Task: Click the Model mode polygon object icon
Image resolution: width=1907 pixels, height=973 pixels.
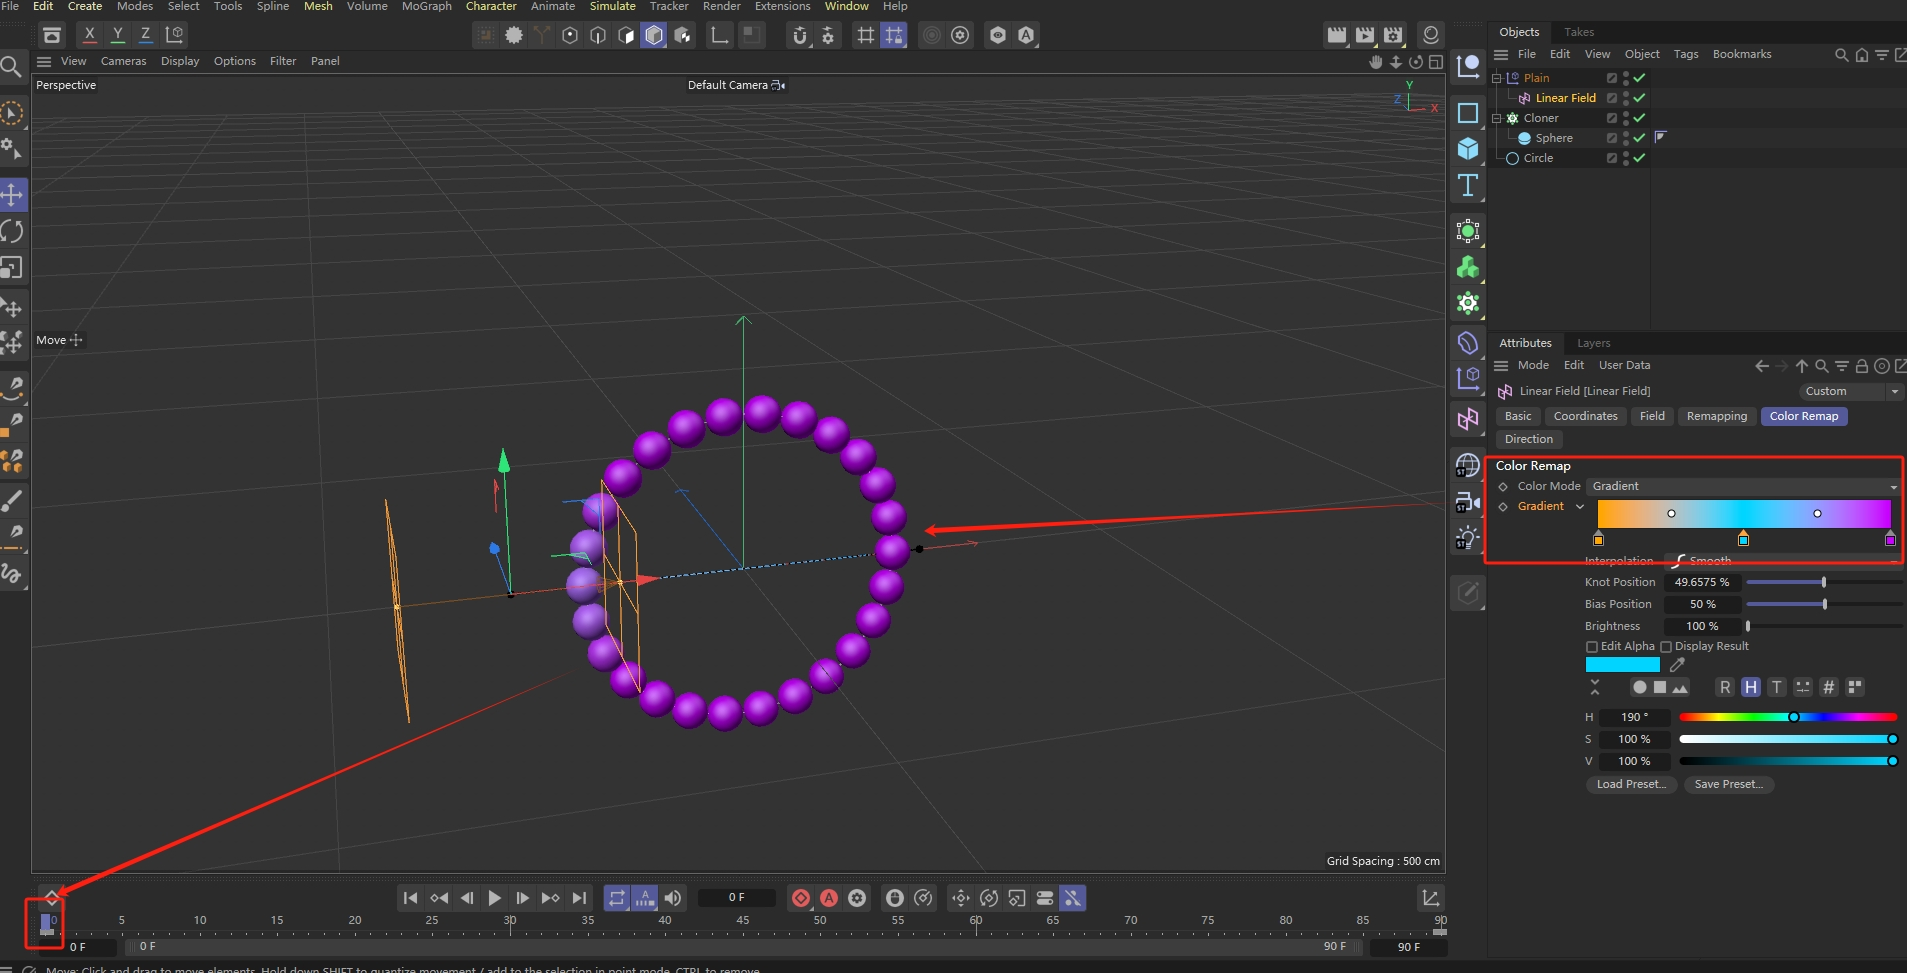Action: point(654,35)
